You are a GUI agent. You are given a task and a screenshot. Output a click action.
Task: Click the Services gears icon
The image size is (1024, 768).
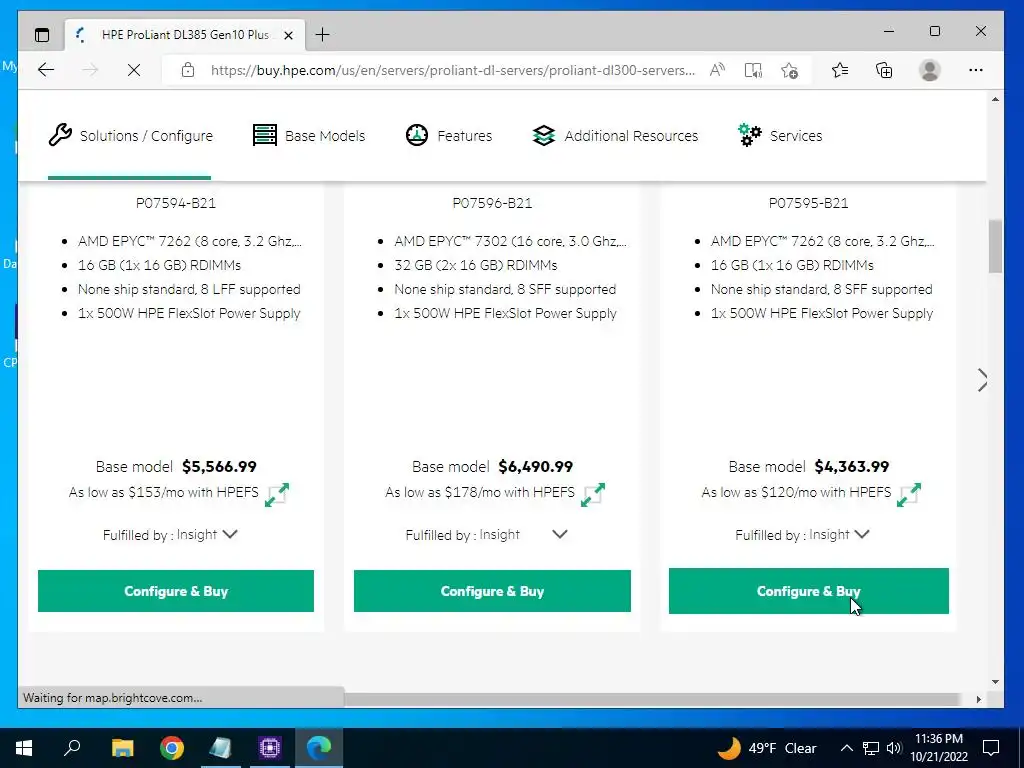click(749, 135)
